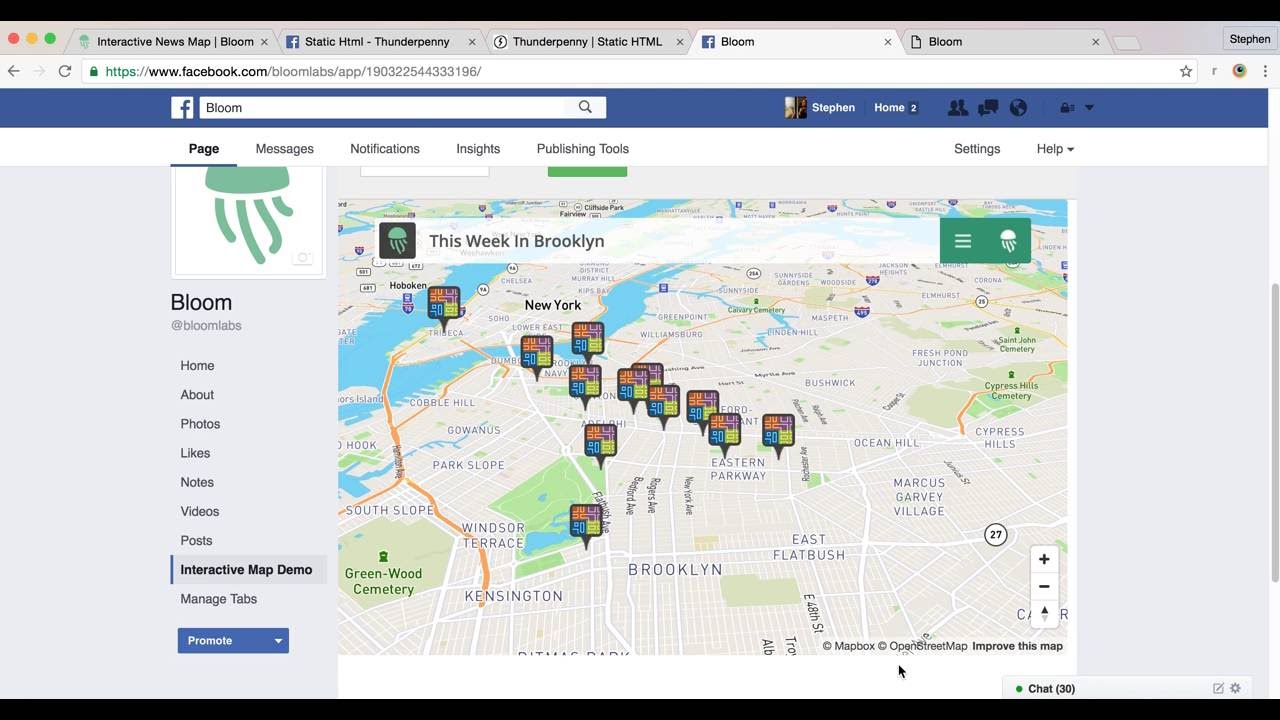1280x720 pixels.
Task: Go back in browser history
Action: [14, 71]
